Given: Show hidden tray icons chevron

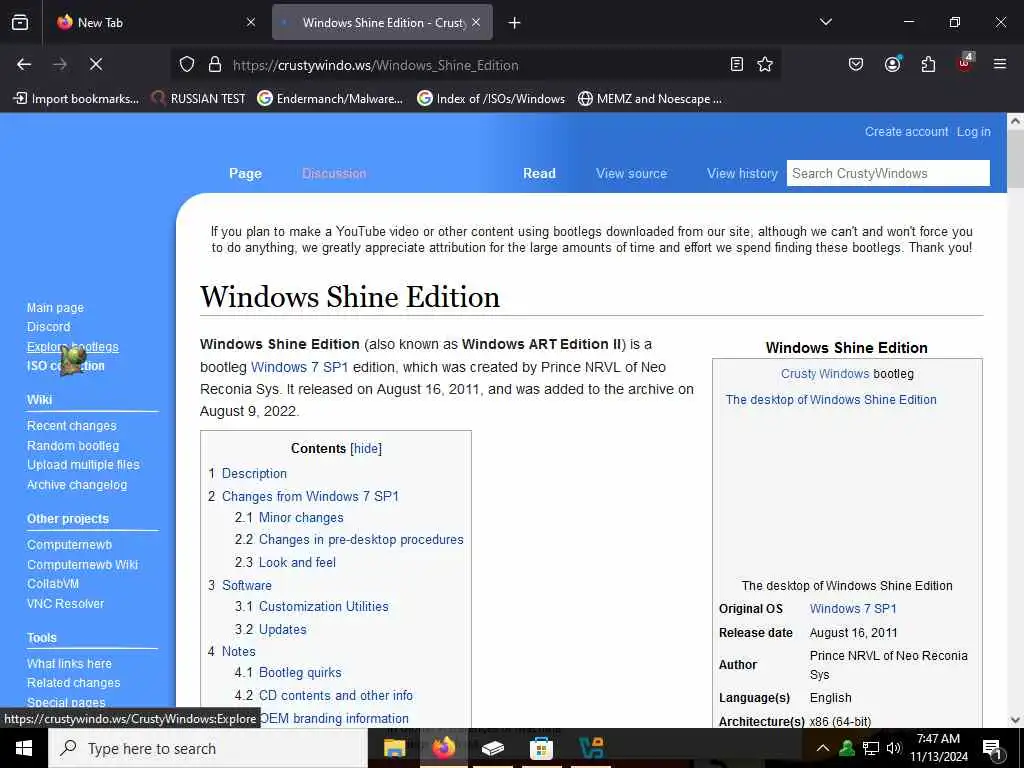Looking at the screenshot, I should coord(823,748).
